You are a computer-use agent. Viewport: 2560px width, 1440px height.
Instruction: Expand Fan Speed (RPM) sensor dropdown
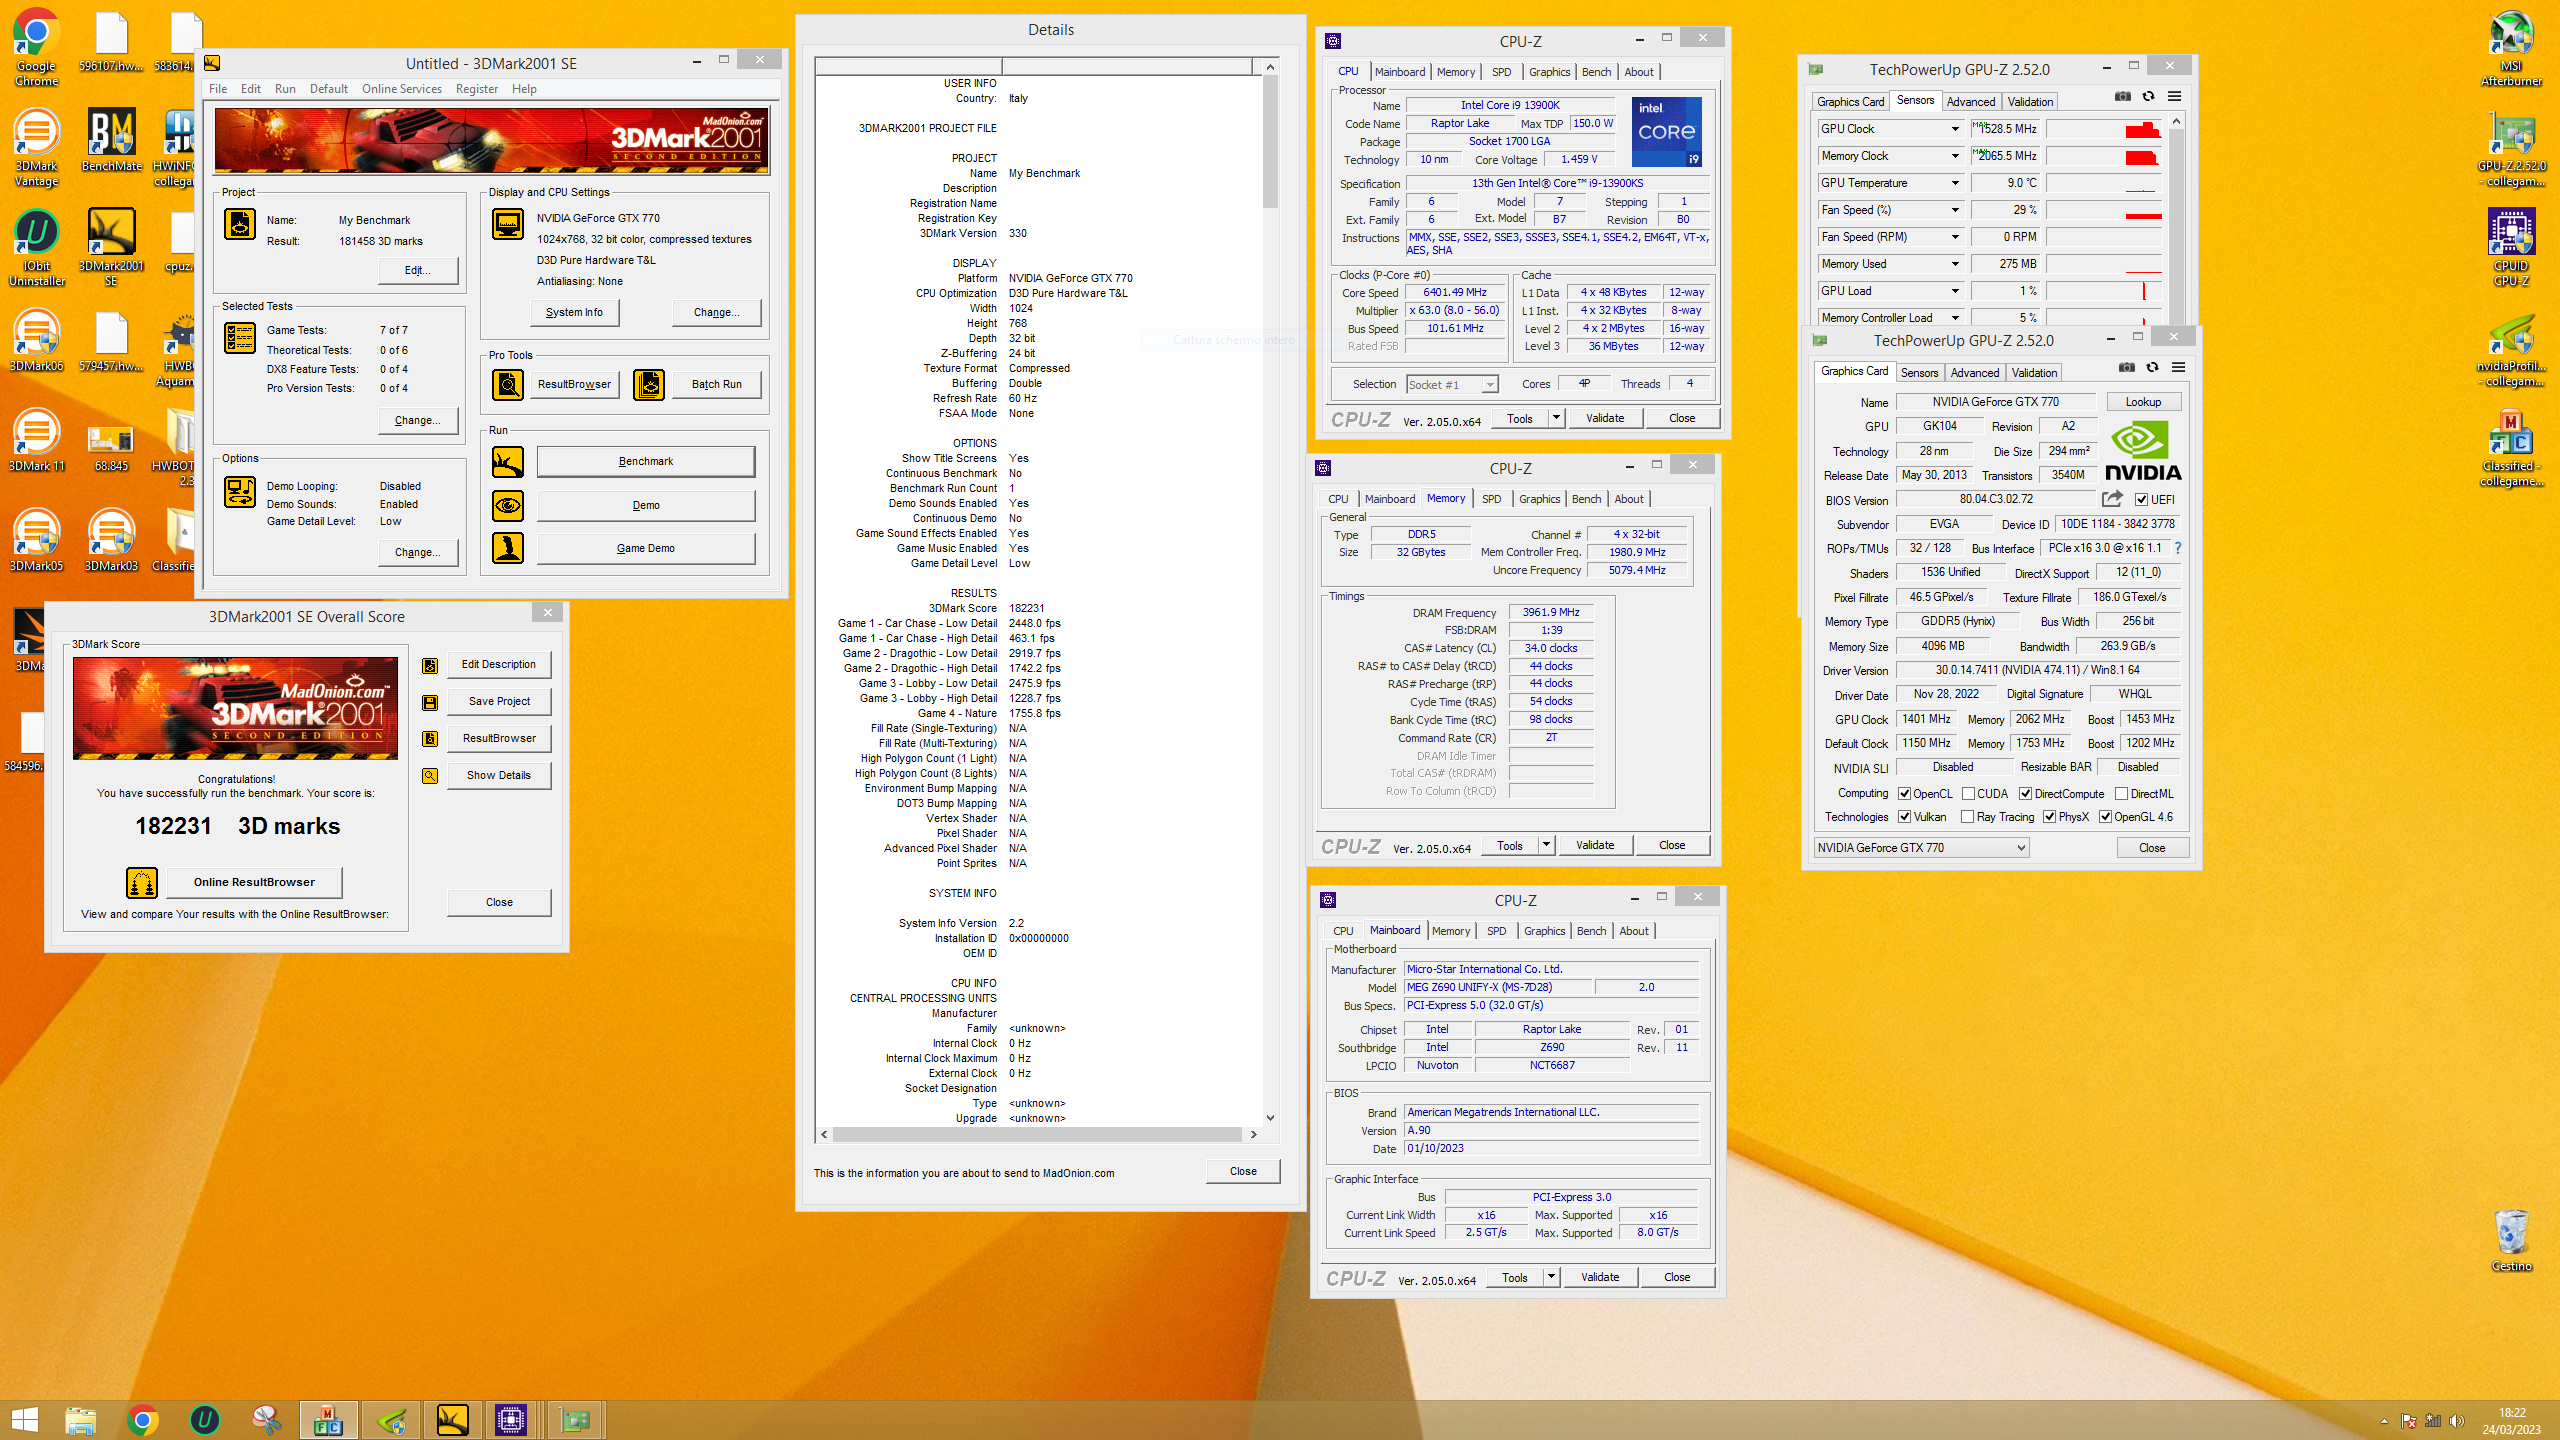point(1955,237)
